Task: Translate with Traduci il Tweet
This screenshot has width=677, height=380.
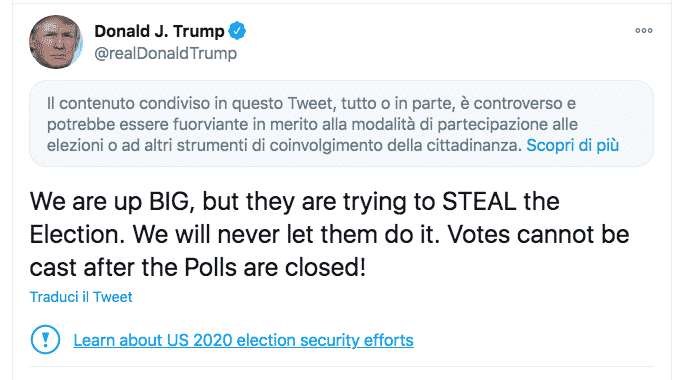Action: (81, 297)
